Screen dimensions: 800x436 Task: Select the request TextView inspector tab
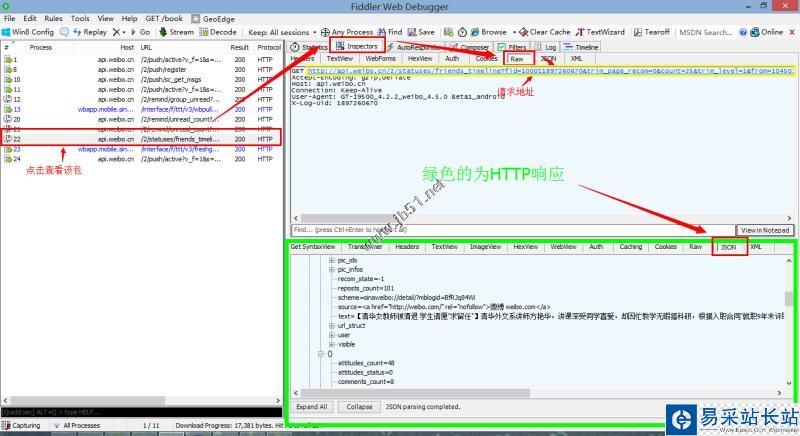pos(339,59)
